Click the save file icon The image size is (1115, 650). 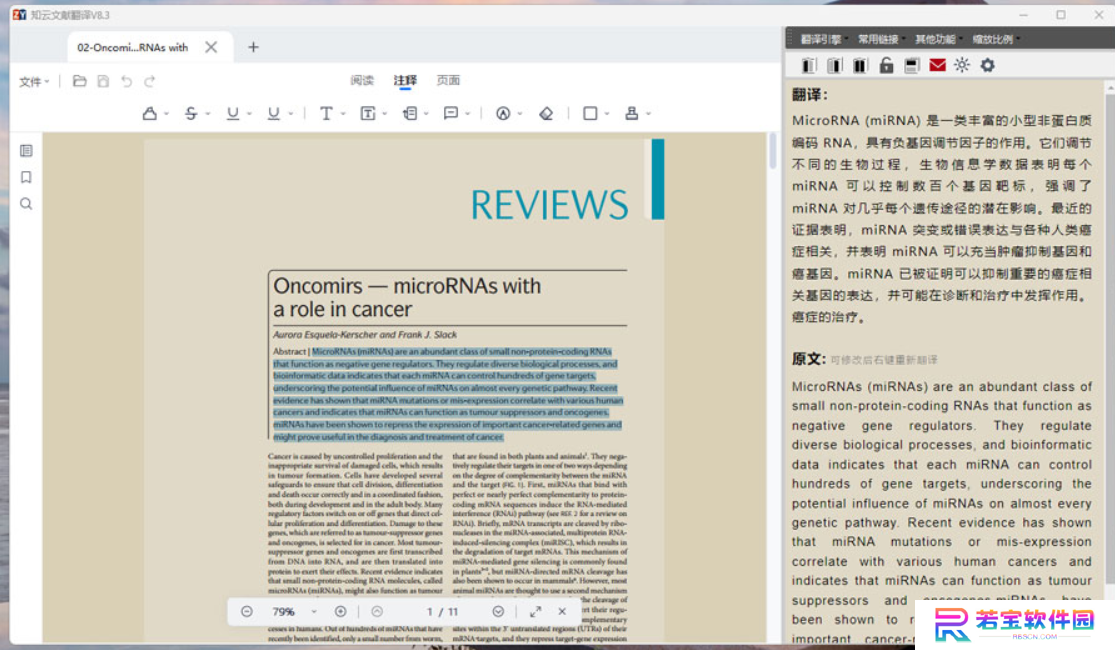pos(103,81)
